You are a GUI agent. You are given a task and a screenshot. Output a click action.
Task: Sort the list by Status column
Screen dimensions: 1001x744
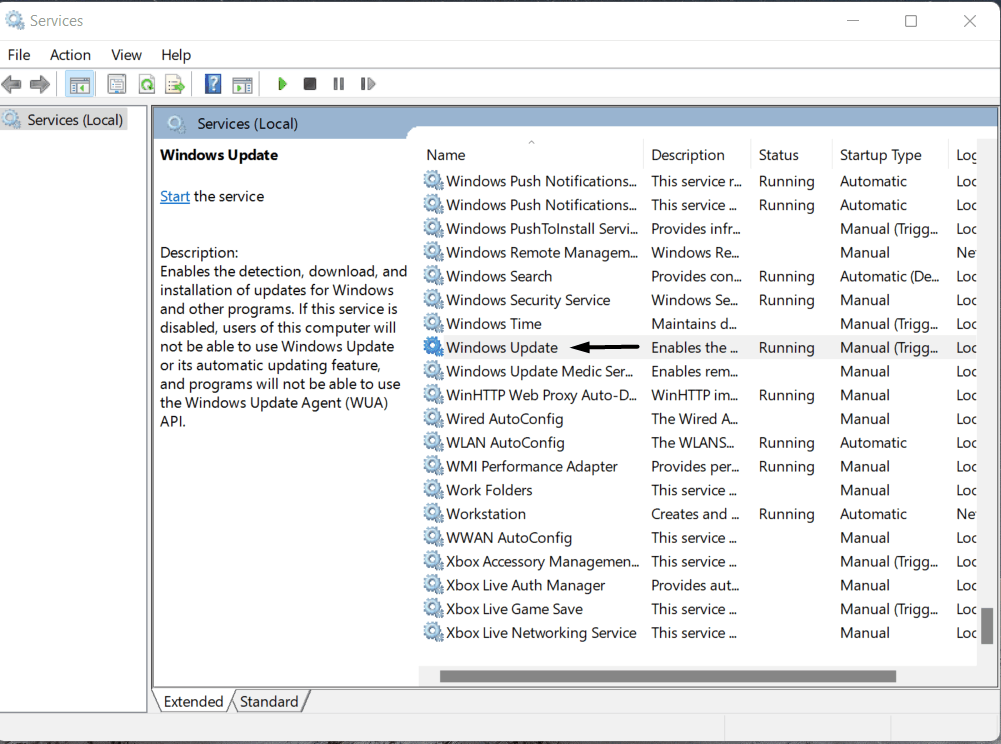778,155
